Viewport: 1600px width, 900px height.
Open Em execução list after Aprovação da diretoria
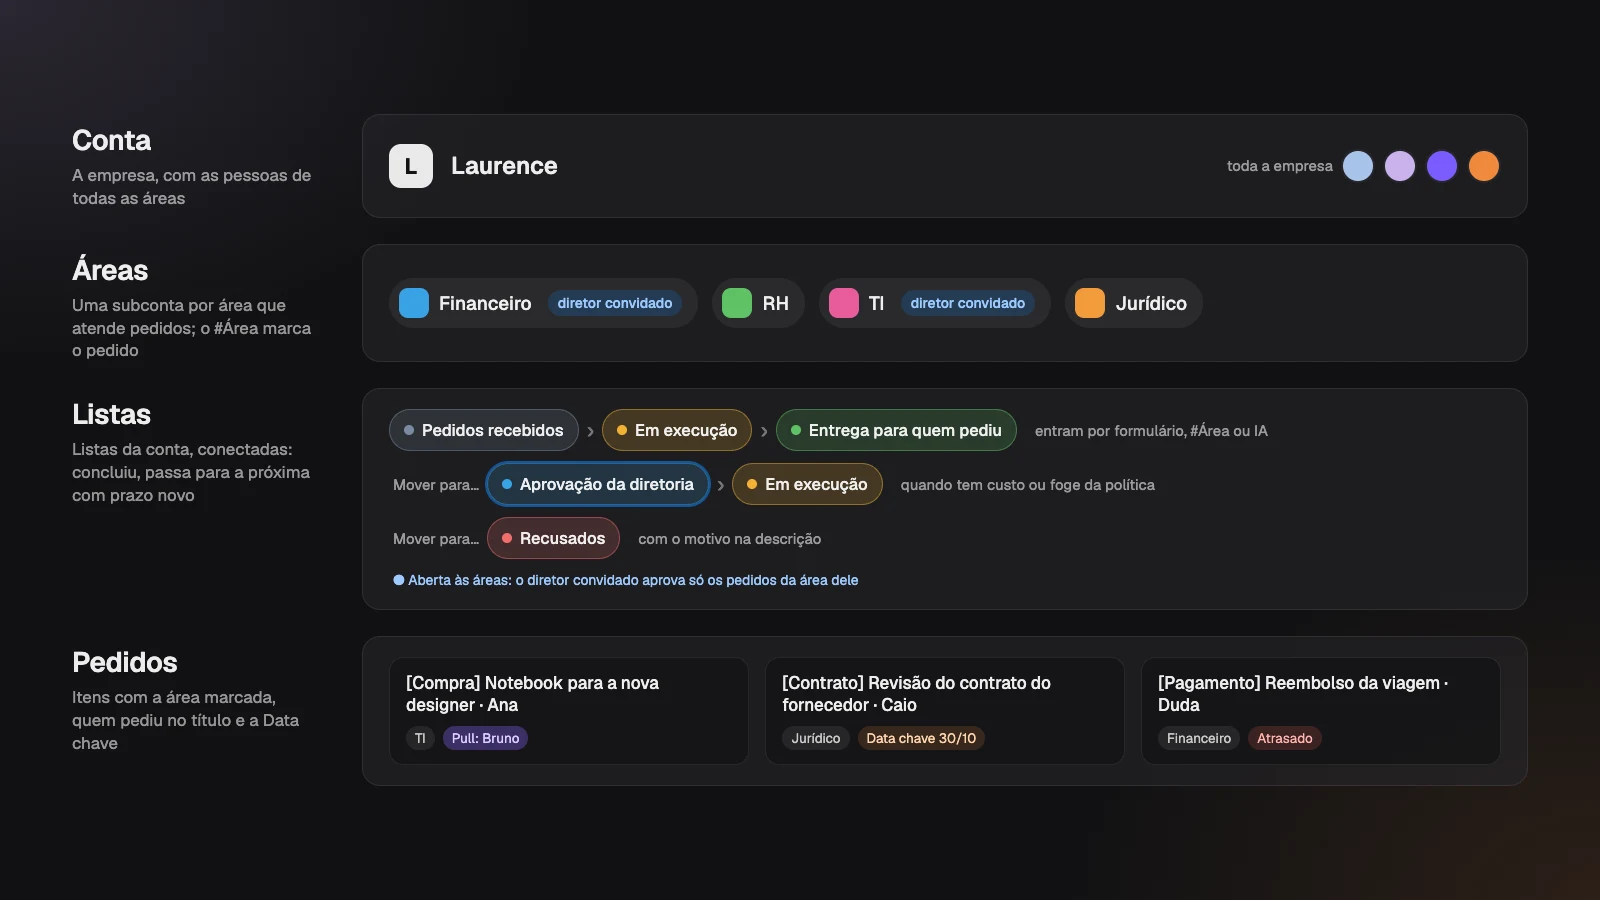(x=807, y=484)
